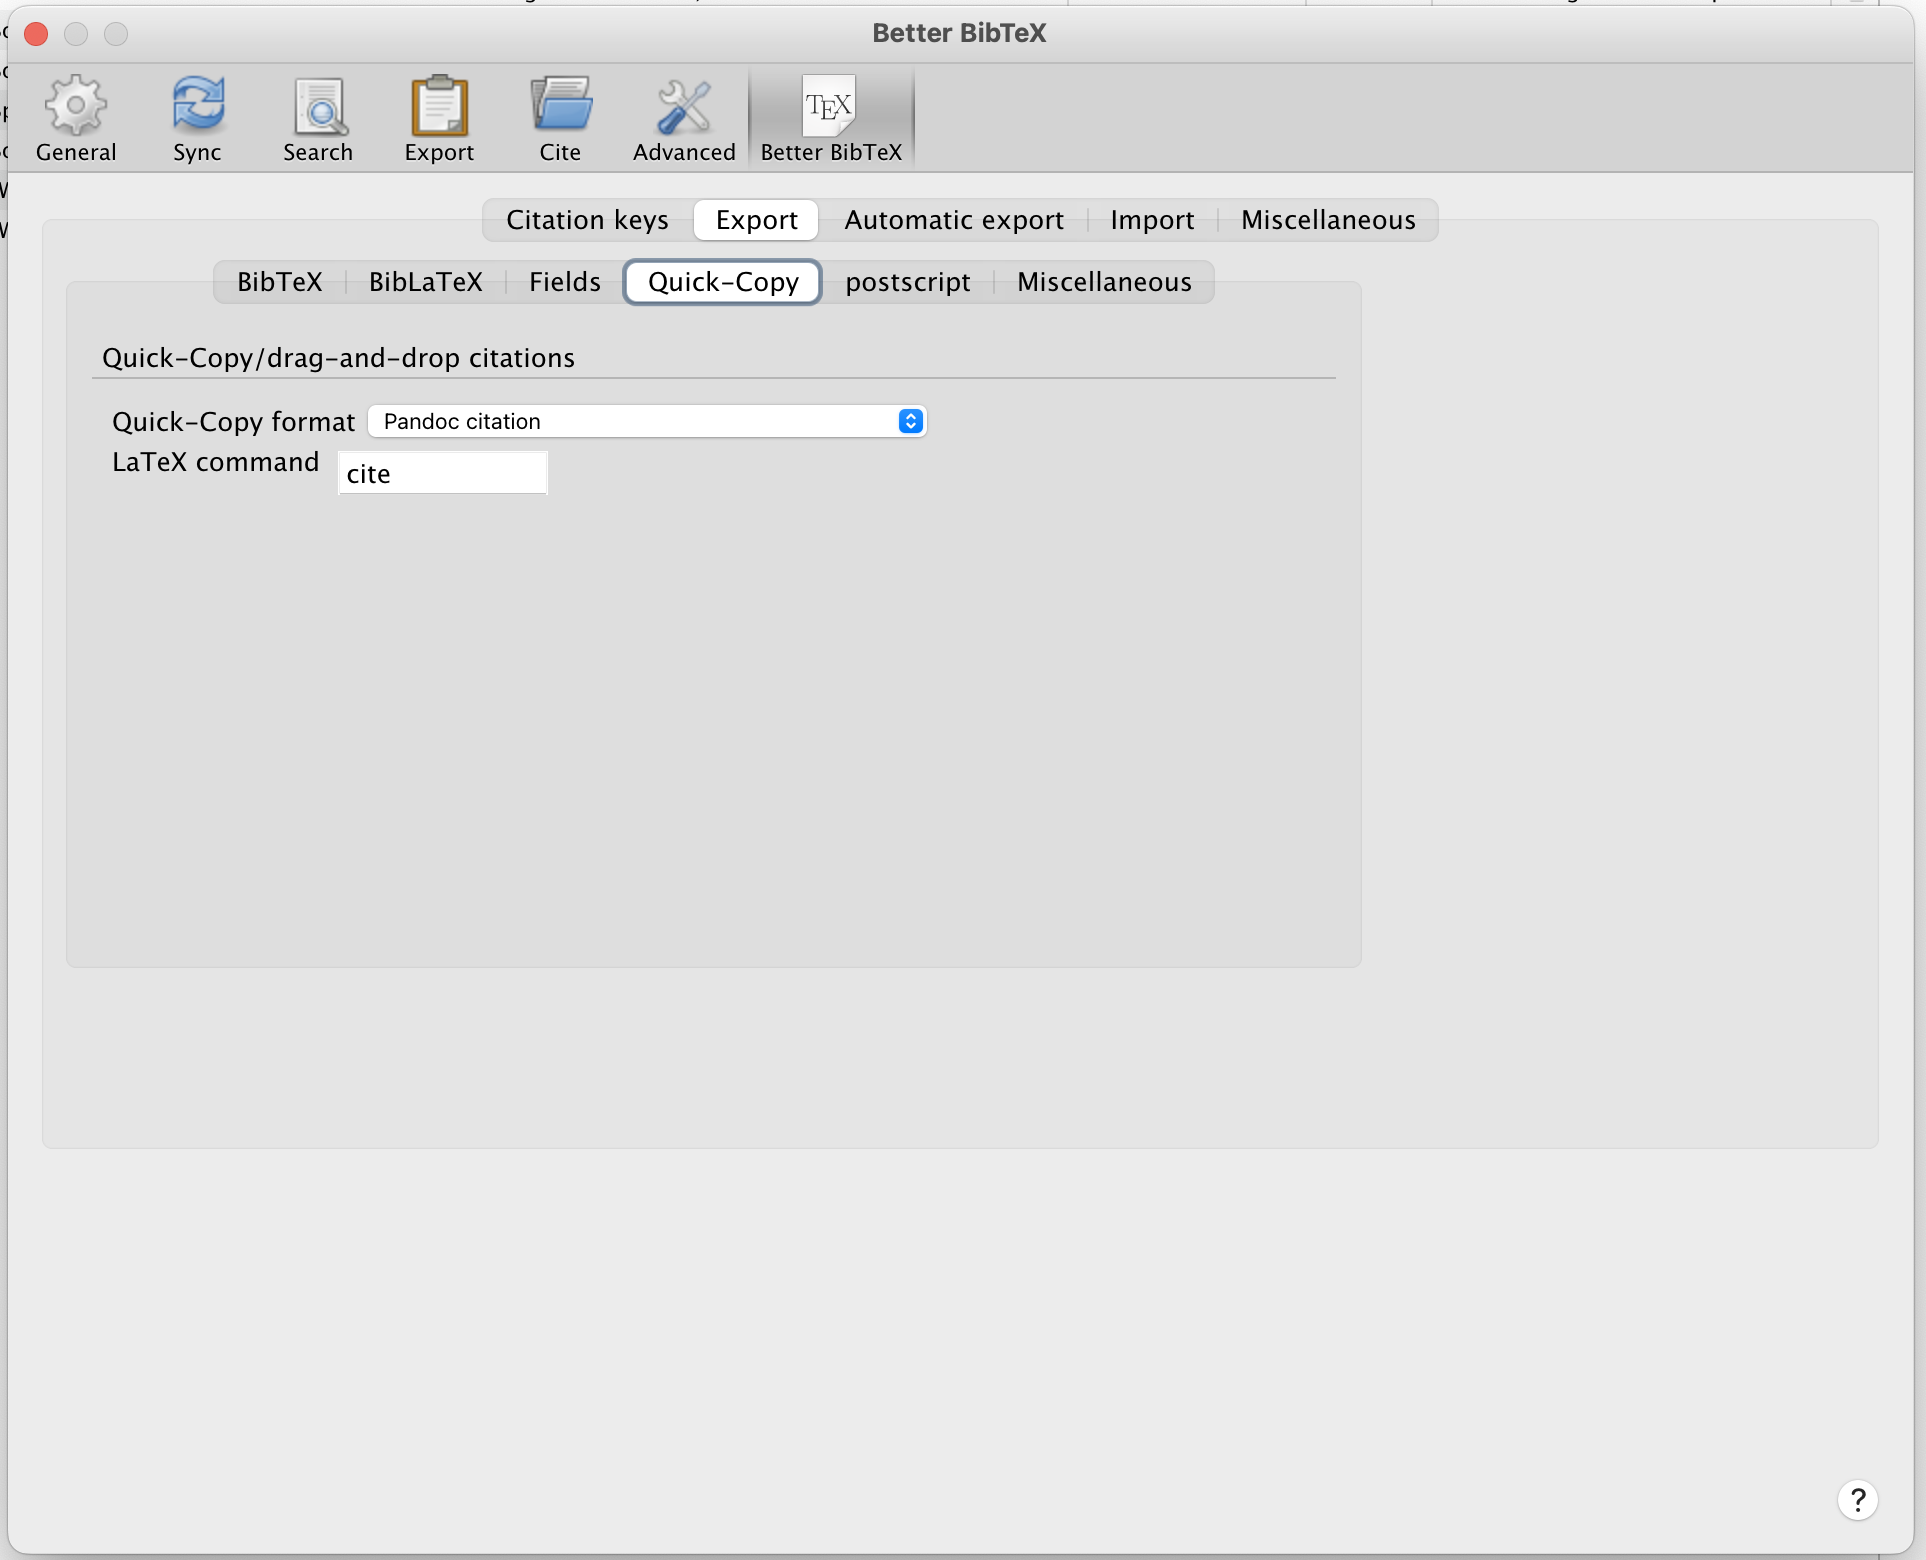The image size is (1926, 1560).
Task: Switch to the Import tab
Action: tap(1152, 220)
